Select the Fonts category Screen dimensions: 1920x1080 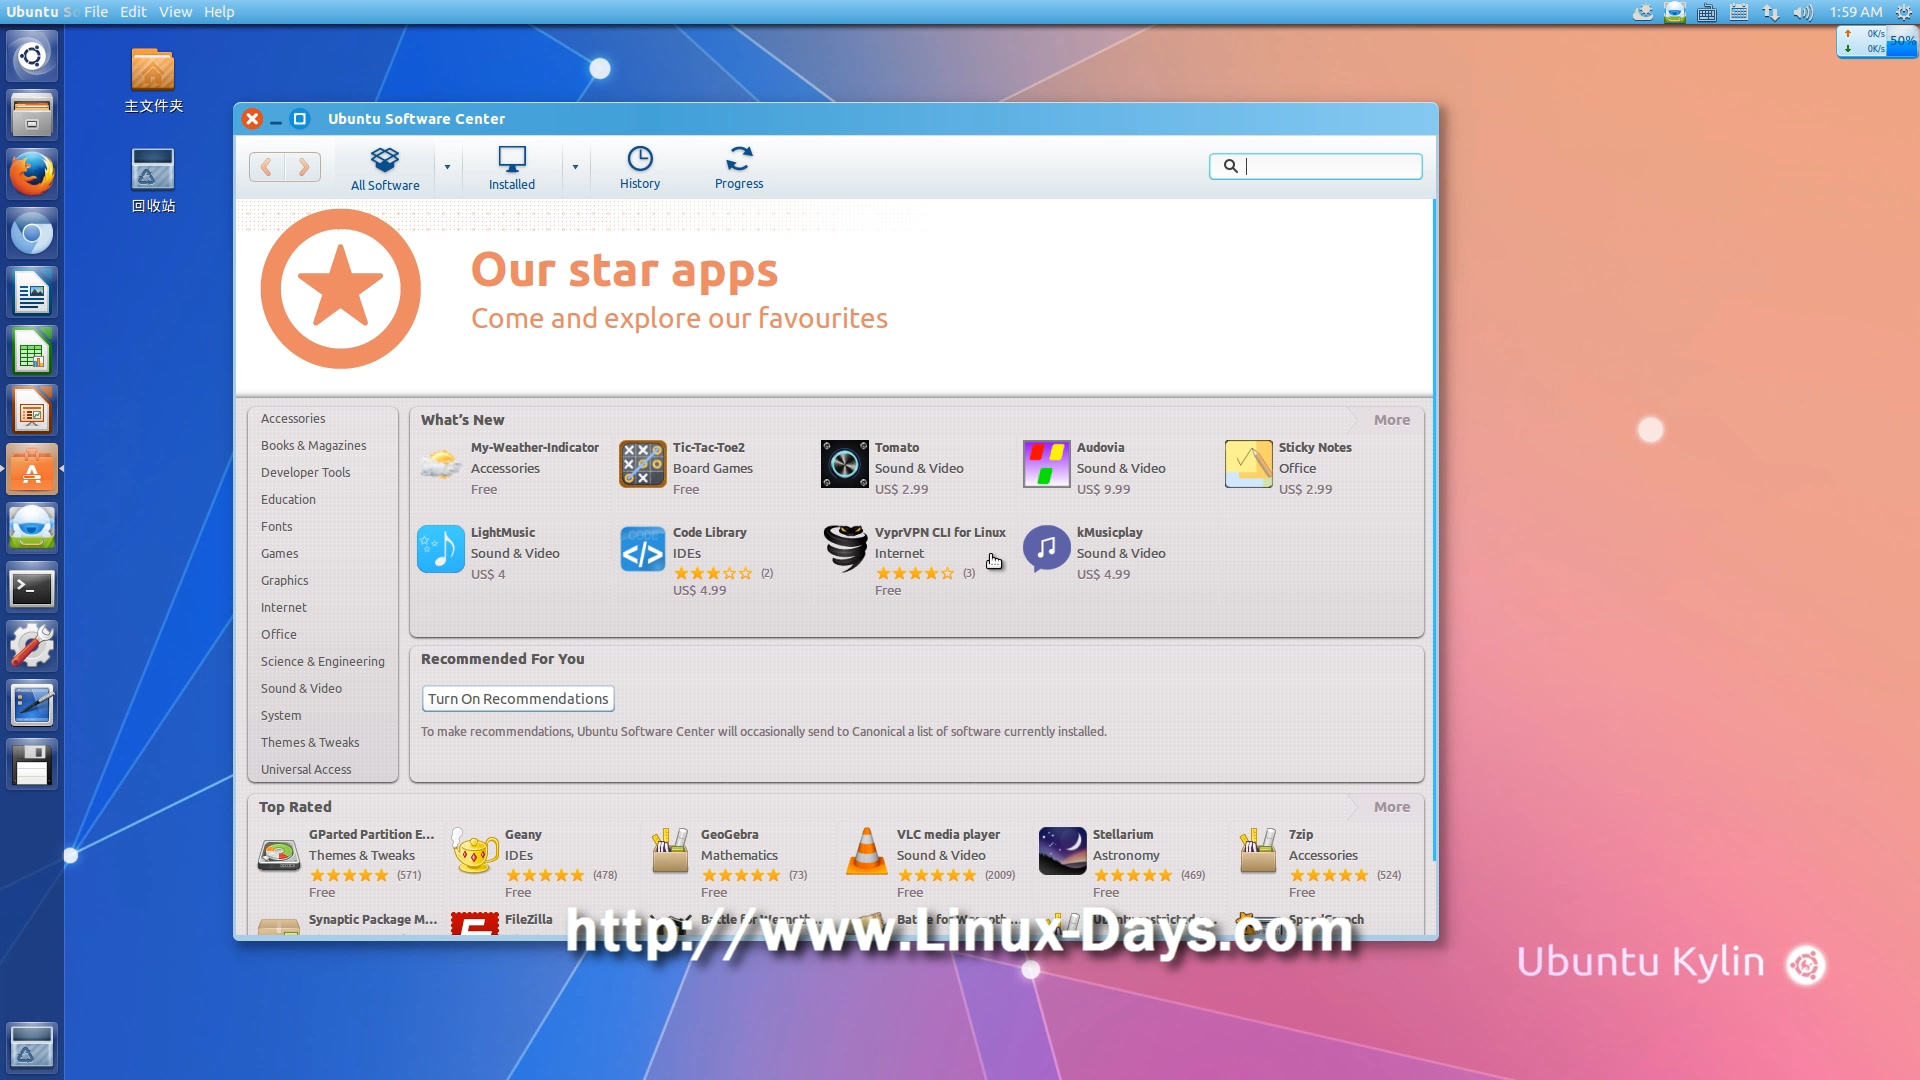pos(277,526)
